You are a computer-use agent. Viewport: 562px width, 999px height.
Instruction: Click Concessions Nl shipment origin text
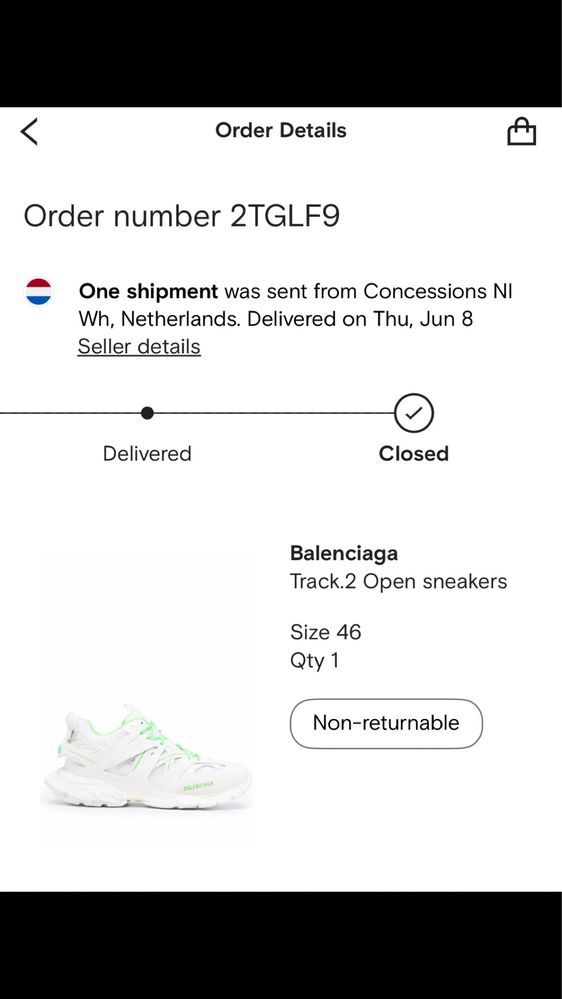[438, 291]
